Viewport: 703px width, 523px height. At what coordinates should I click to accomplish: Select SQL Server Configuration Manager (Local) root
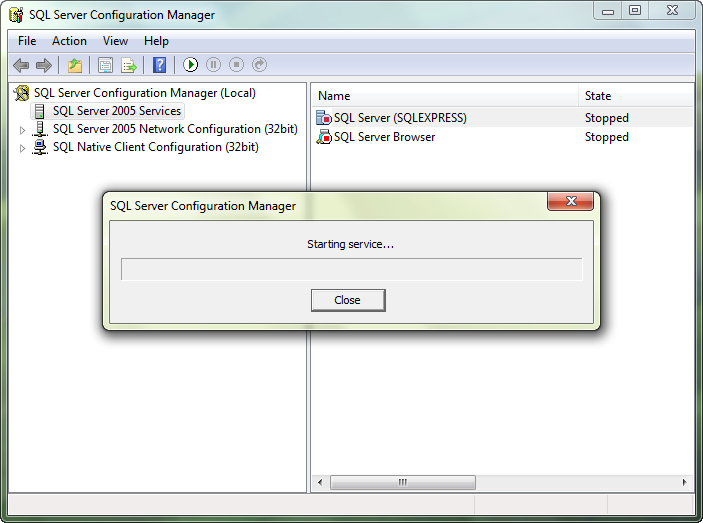tap(145, 93)
